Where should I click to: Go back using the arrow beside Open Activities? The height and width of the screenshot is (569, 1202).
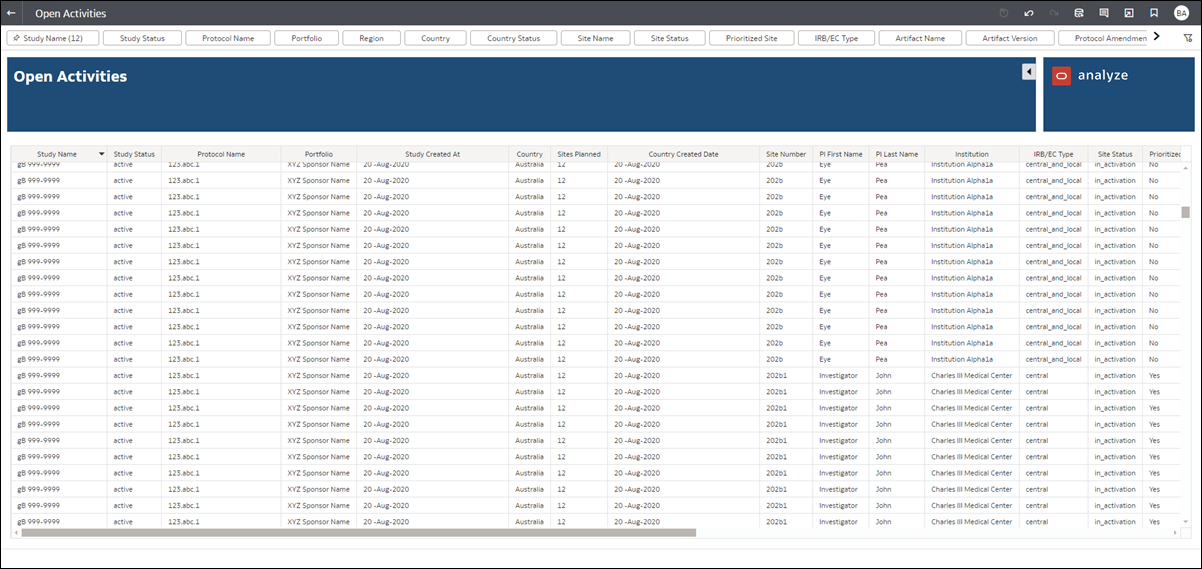click(11, 13)
